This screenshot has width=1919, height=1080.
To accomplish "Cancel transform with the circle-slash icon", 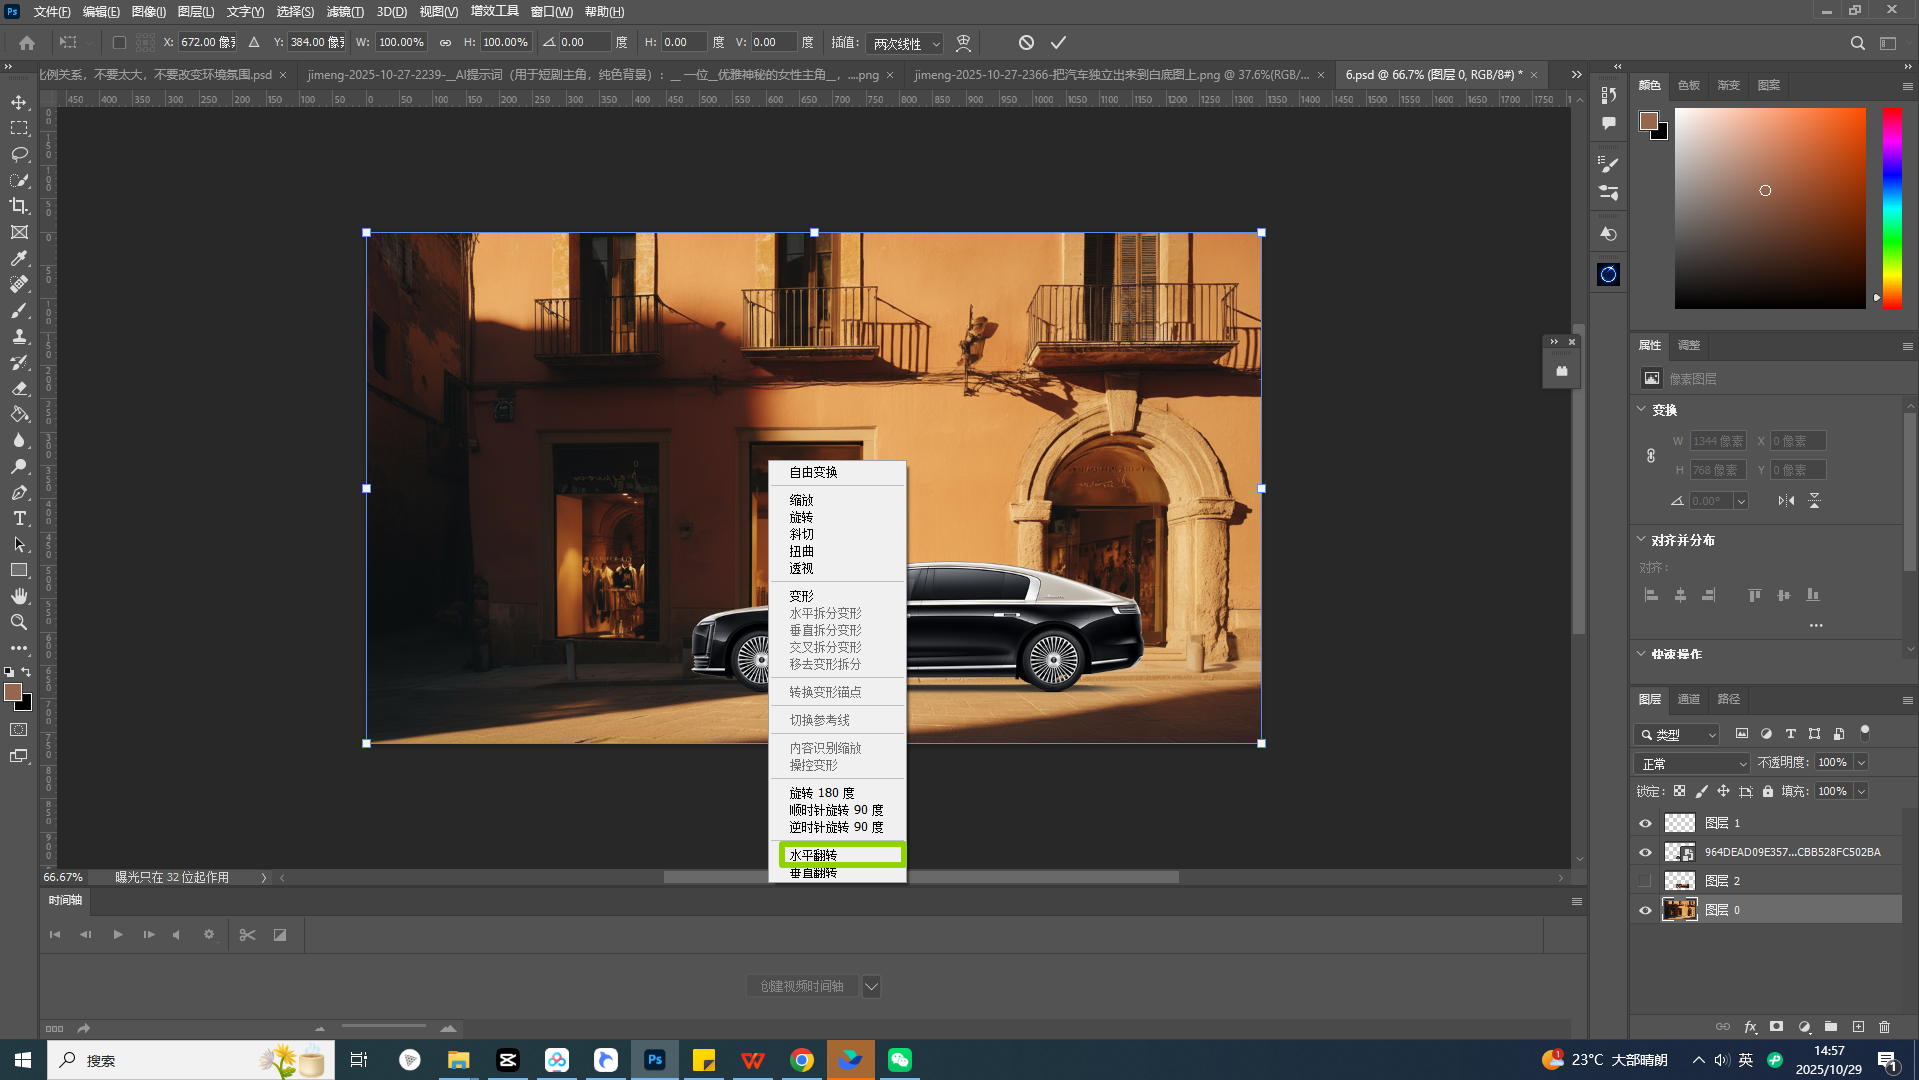I will [x=1026, y=42].
